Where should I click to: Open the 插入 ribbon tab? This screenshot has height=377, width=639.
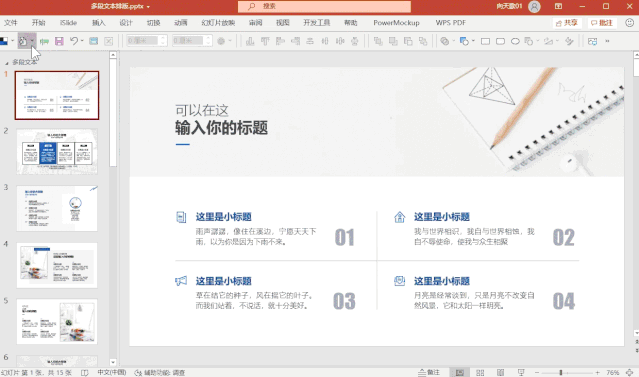[x=98, y=23]
